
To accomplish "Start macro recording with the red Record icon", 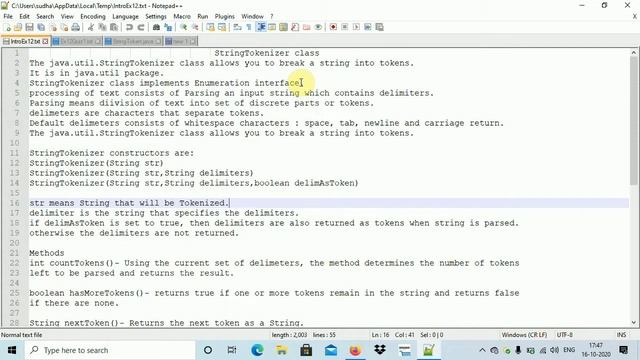I will [333, 27].
